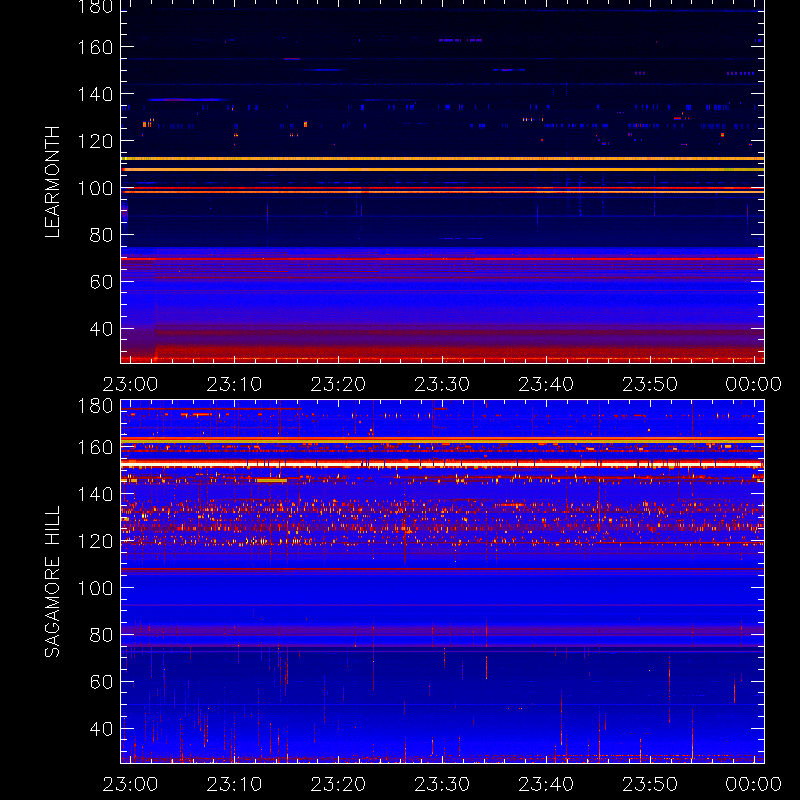The image size is (800, 800).
Task: Click the 23:50 time label of Learmonth plot
Action: [x=650, y=384]
